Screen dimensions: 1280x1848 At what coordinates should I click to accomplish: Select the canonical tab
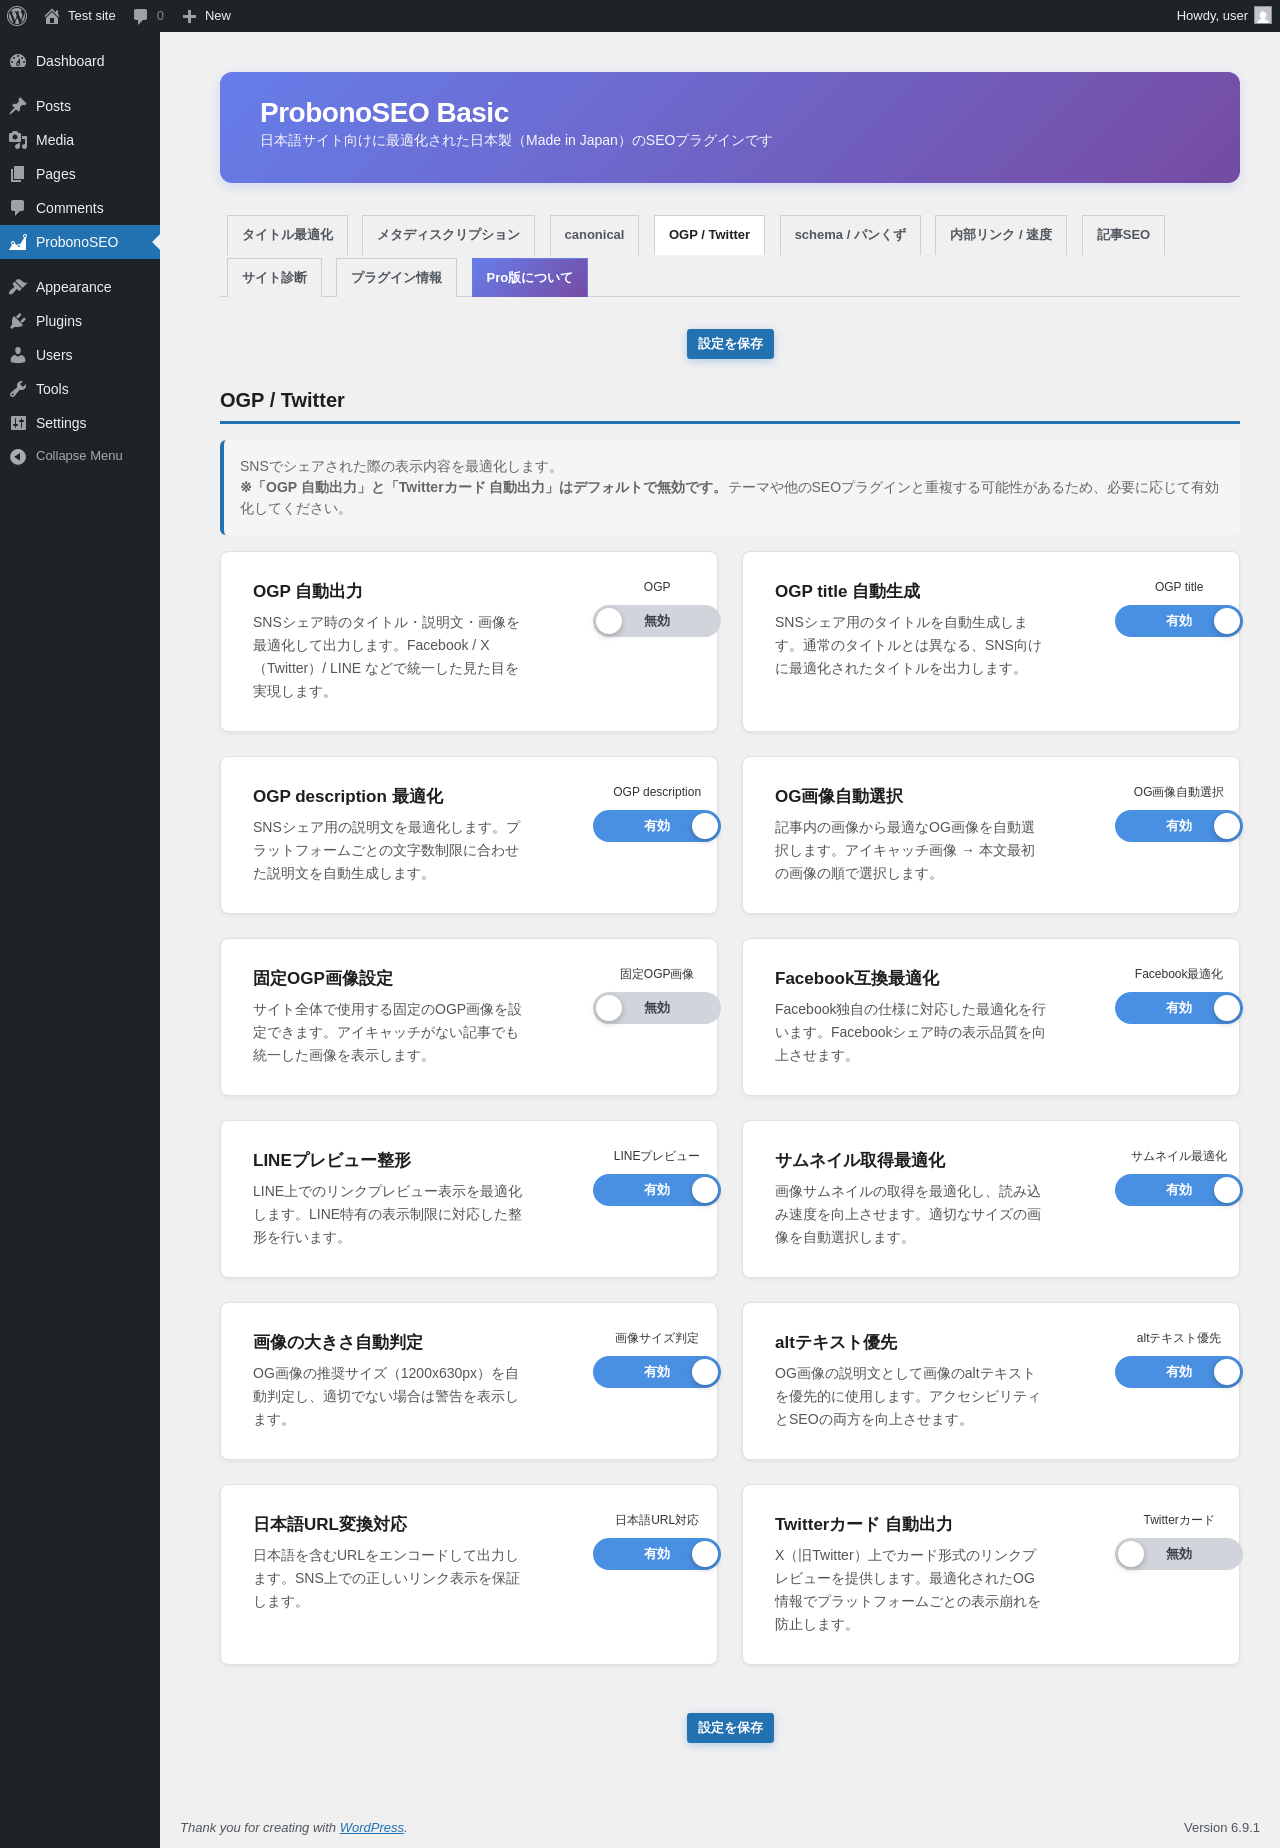[594, 235]
